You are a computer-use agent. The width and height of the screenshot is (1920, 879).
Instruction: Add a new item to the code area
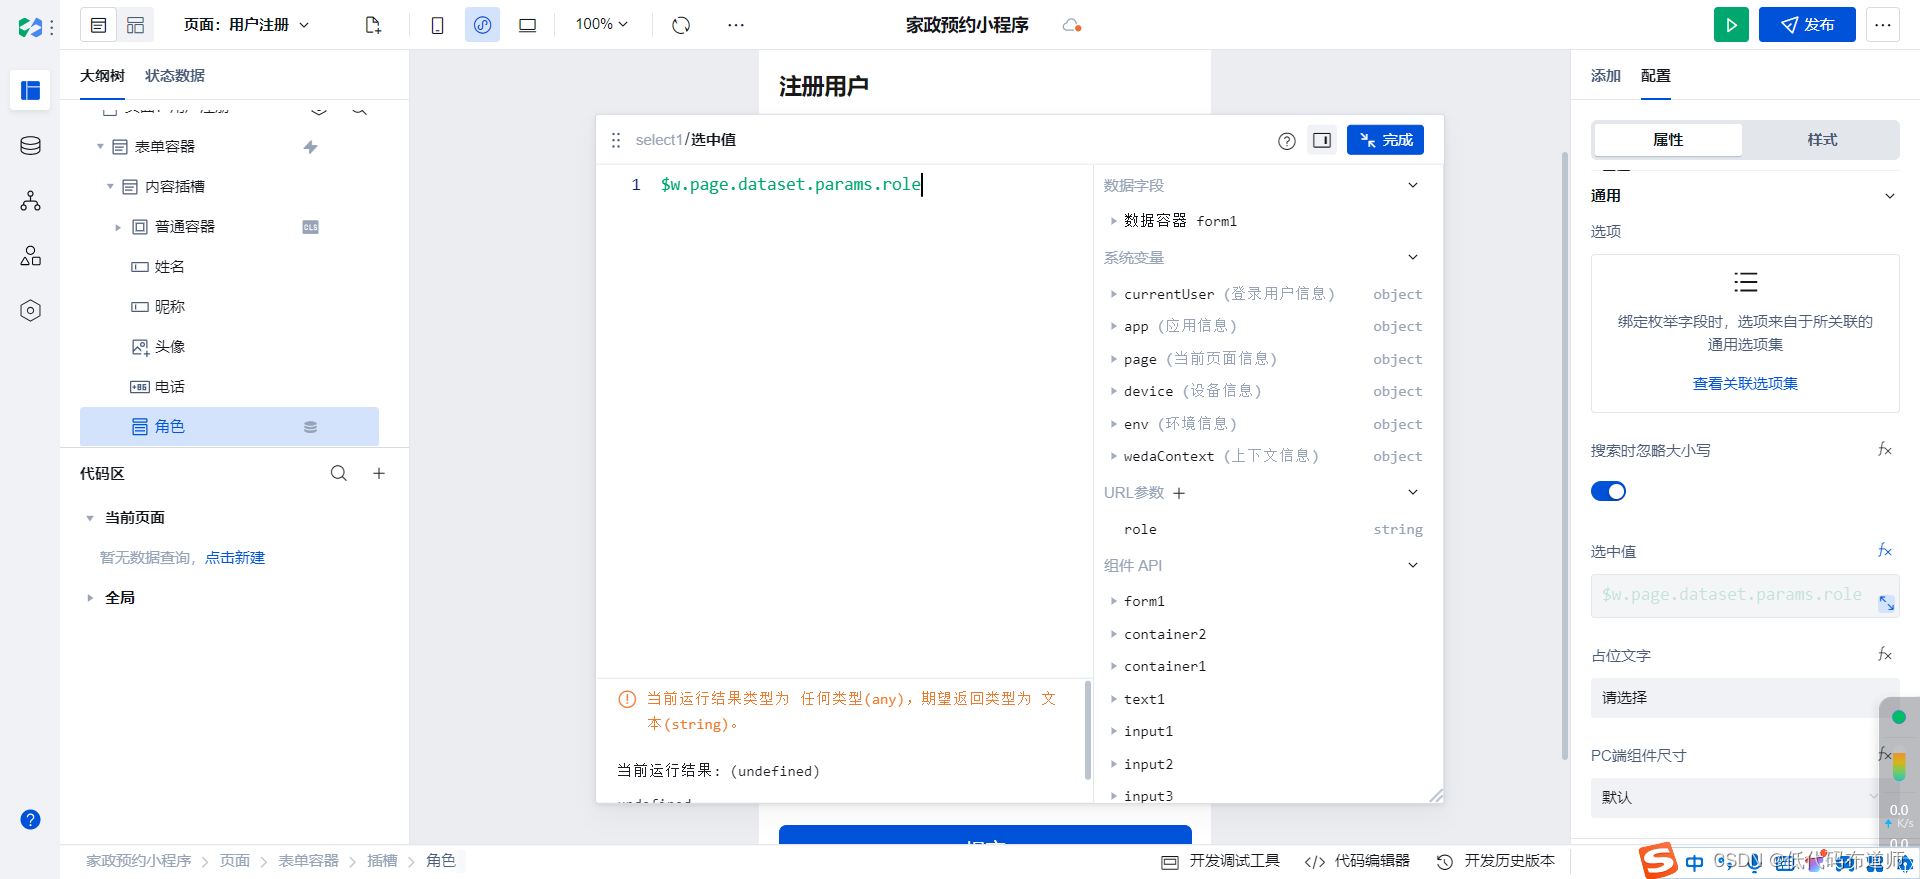[x=379, y=473]
